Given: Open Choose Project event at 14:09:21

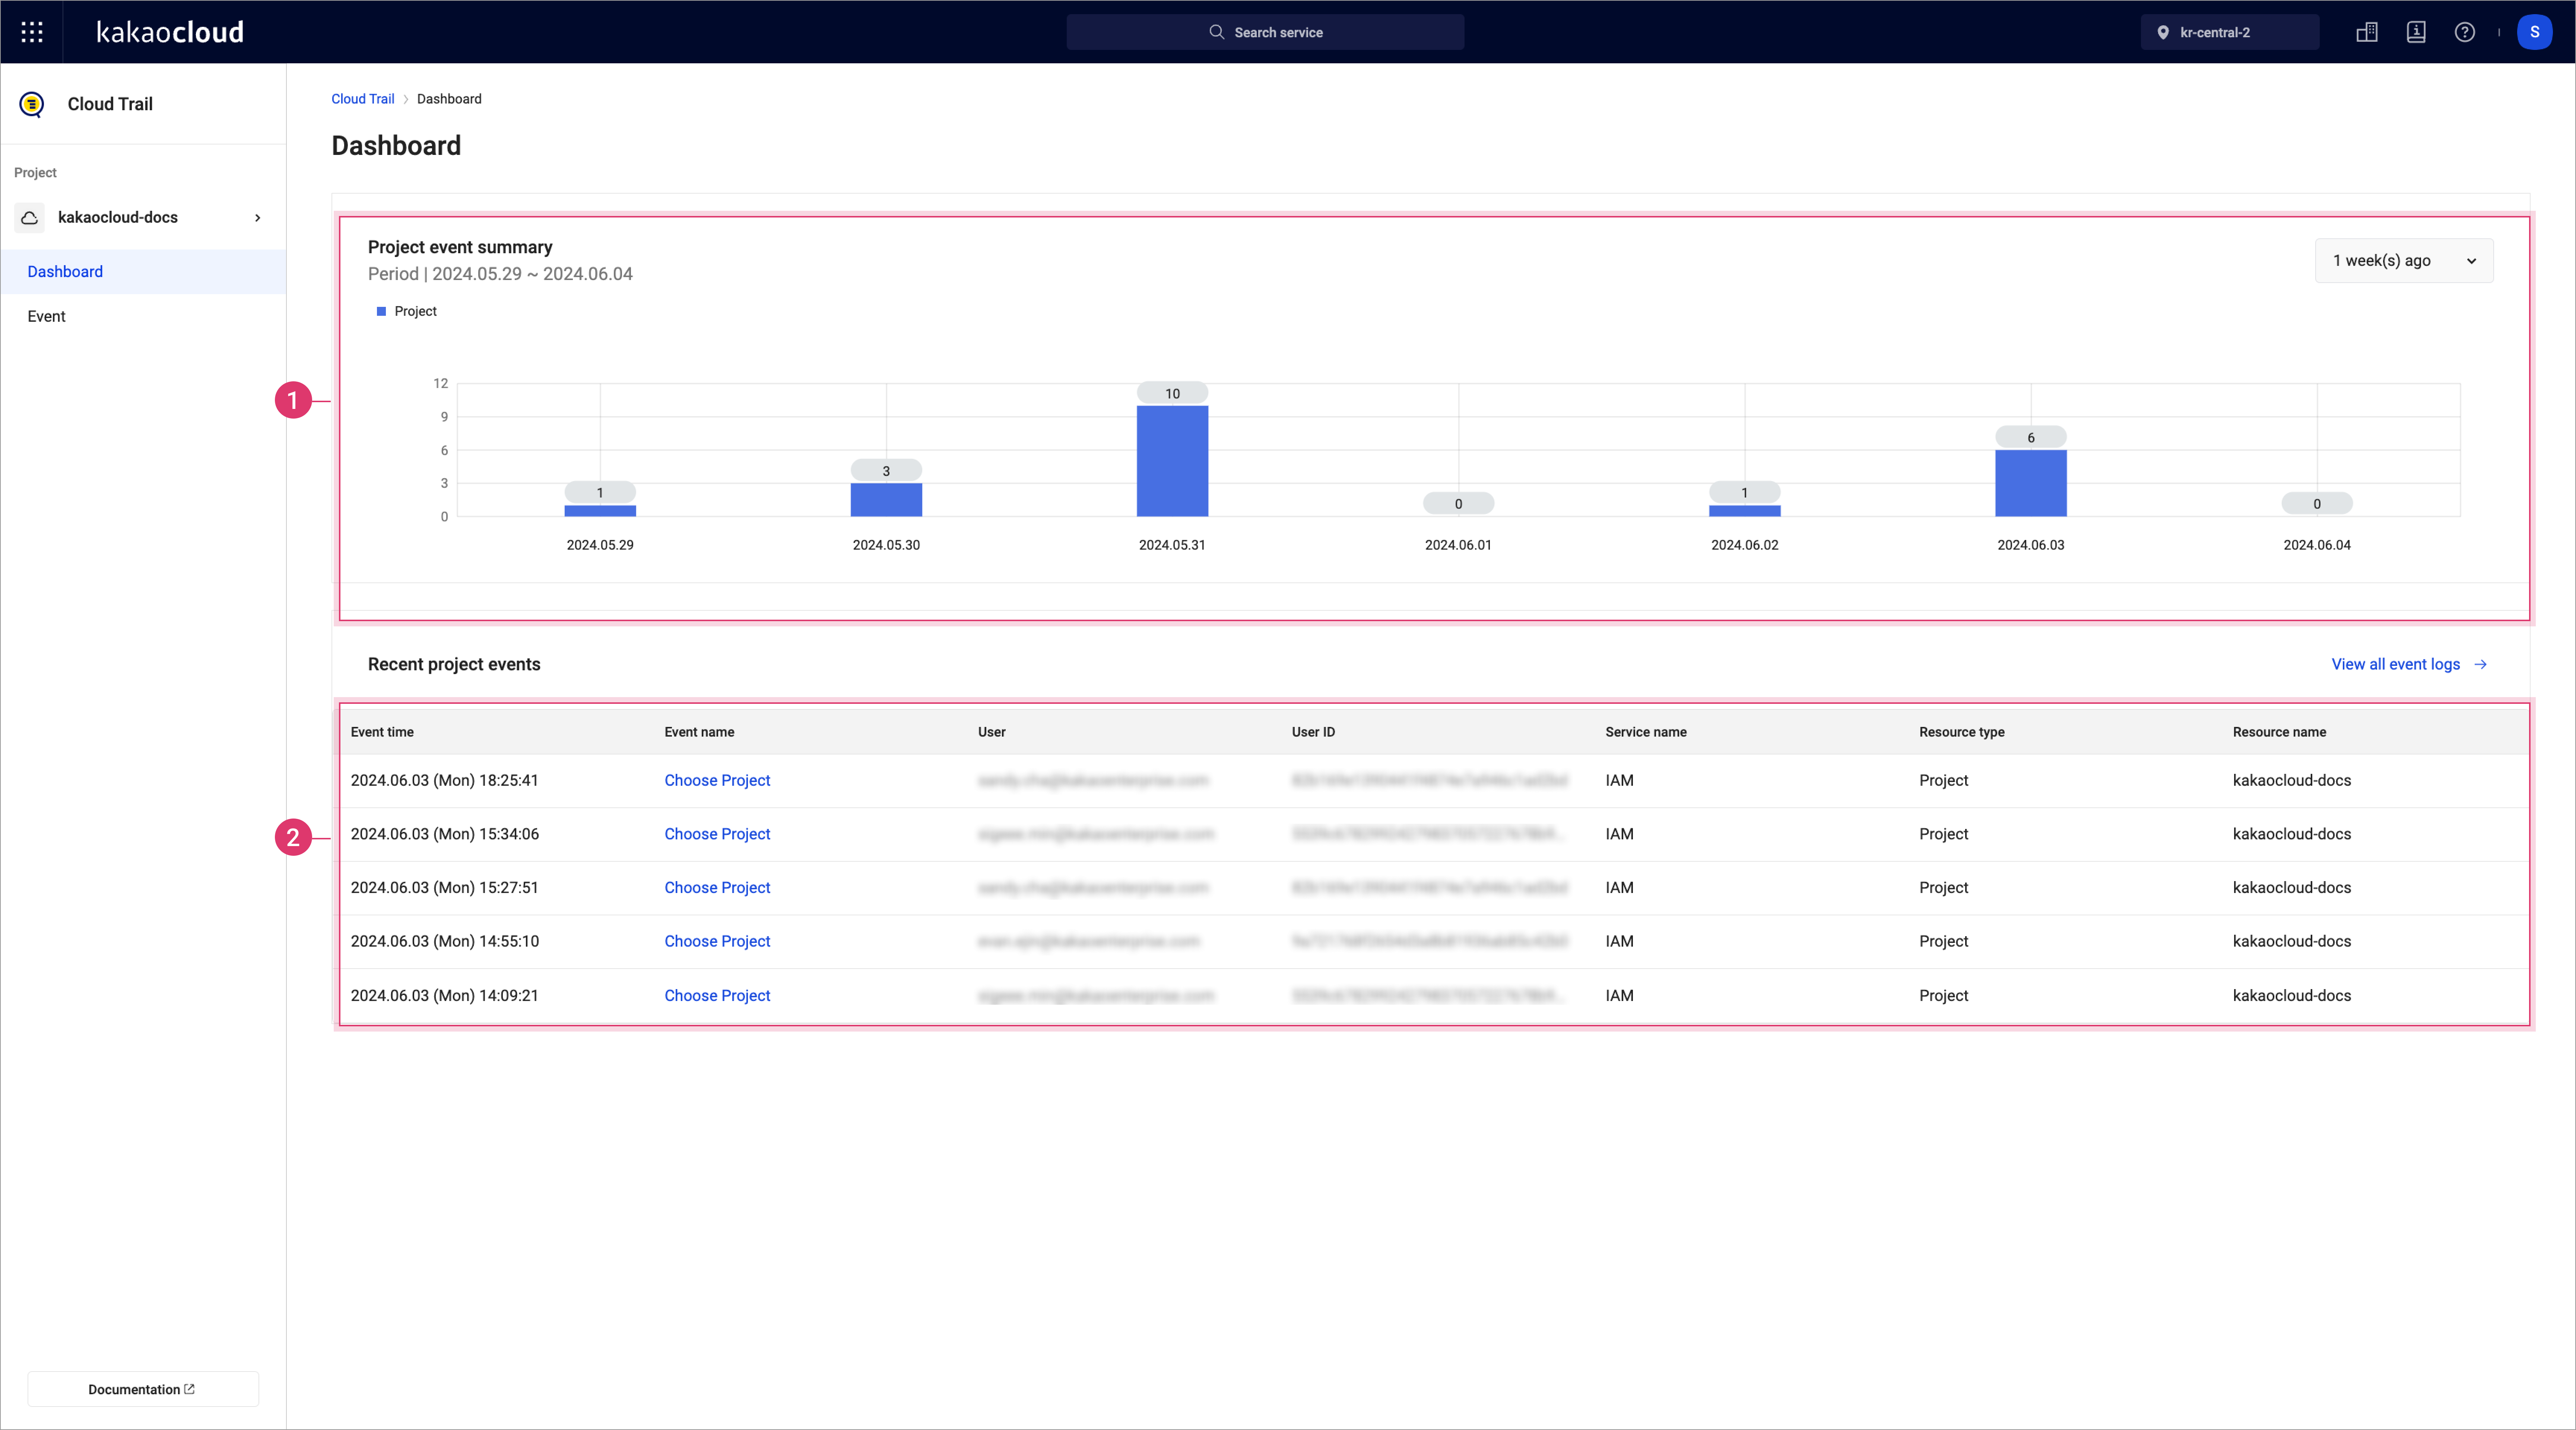Looking at the screenshot, I should 717,996.
